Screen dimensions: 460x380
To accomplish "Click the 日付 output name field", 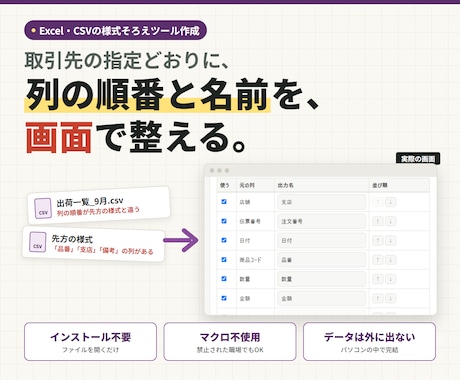I will coord(321,240).
